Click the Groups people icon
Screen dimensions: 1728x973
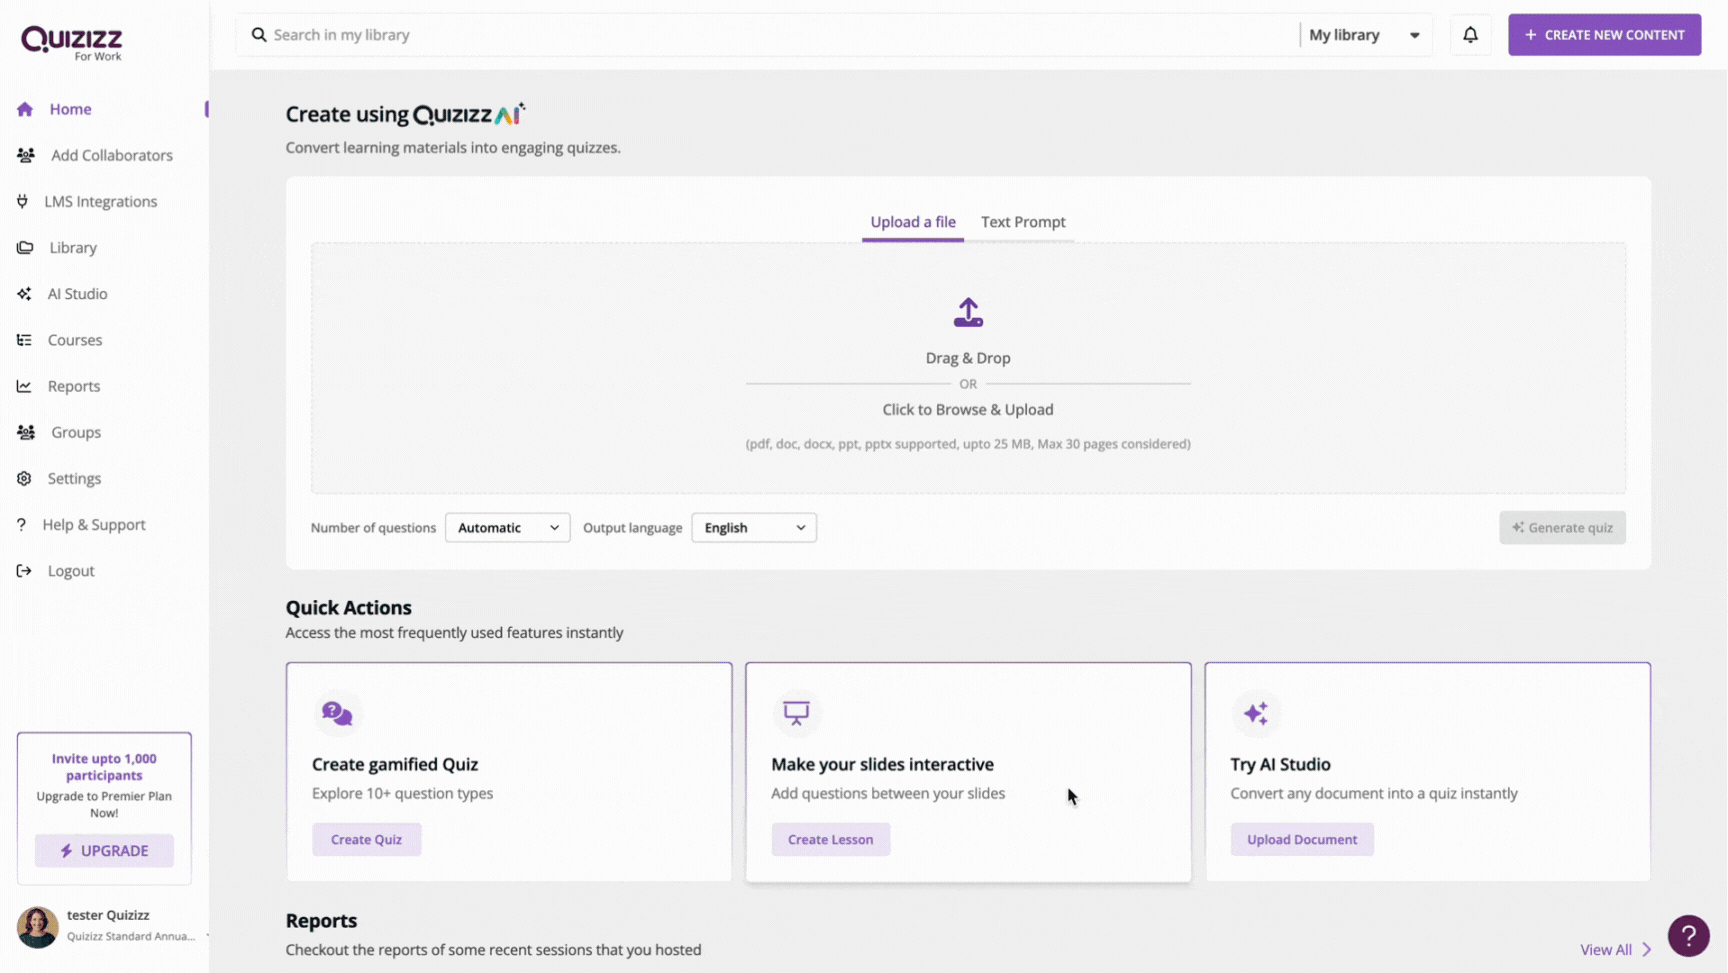26,432
